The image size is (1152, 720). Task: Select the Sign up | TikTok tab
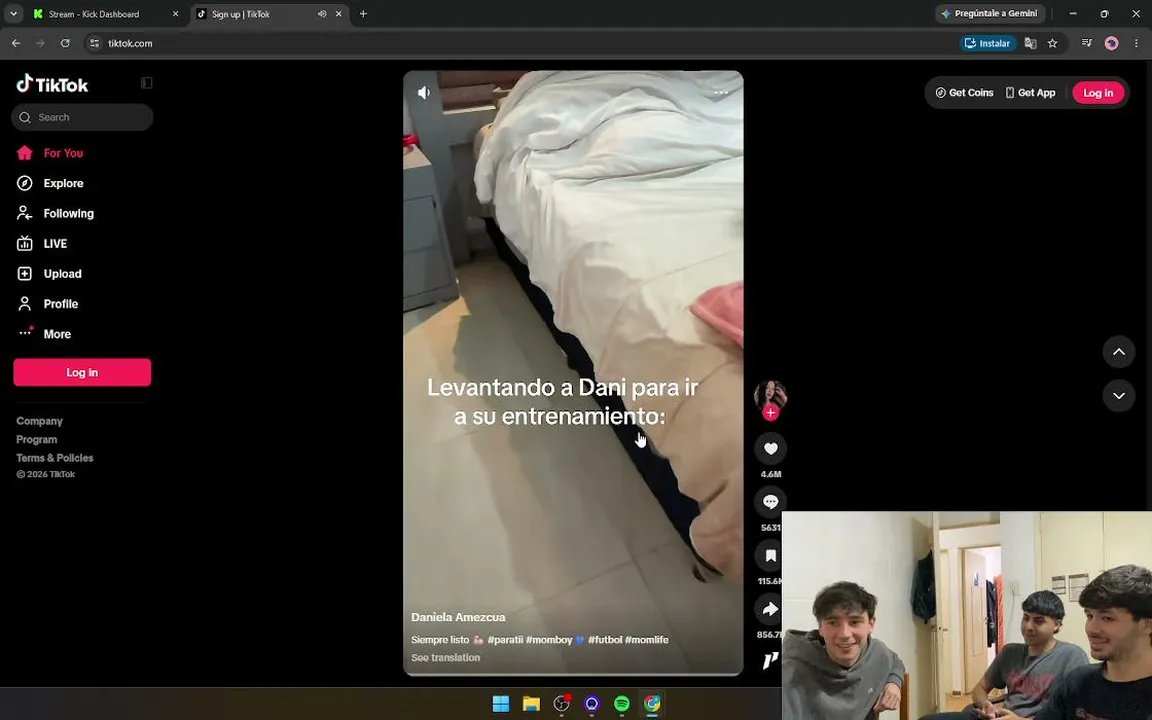point(240,14)
